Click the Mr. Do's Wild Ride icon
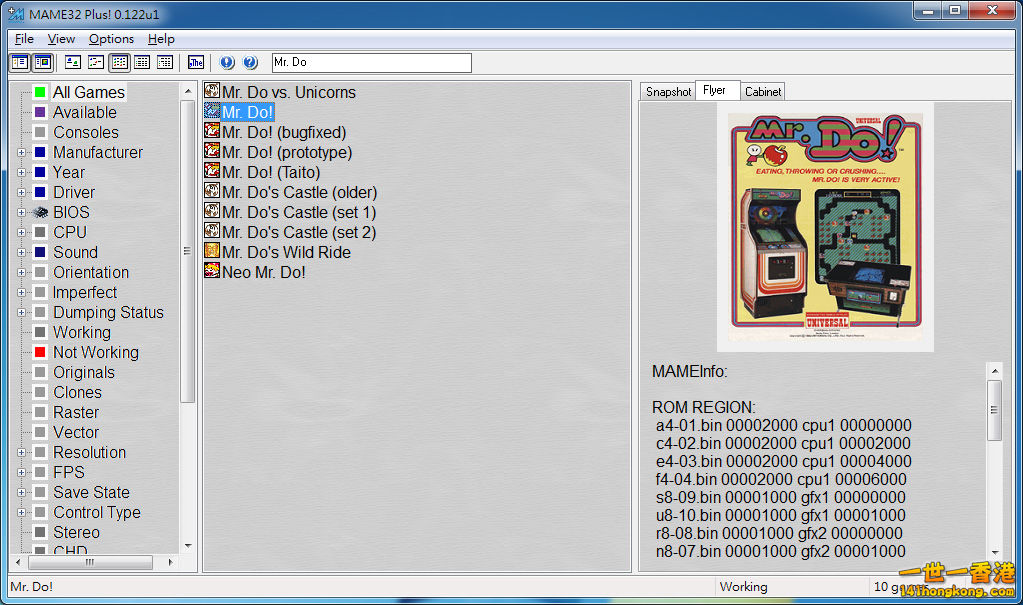This screenshot has width=1023, height=605. pos(212,252)
